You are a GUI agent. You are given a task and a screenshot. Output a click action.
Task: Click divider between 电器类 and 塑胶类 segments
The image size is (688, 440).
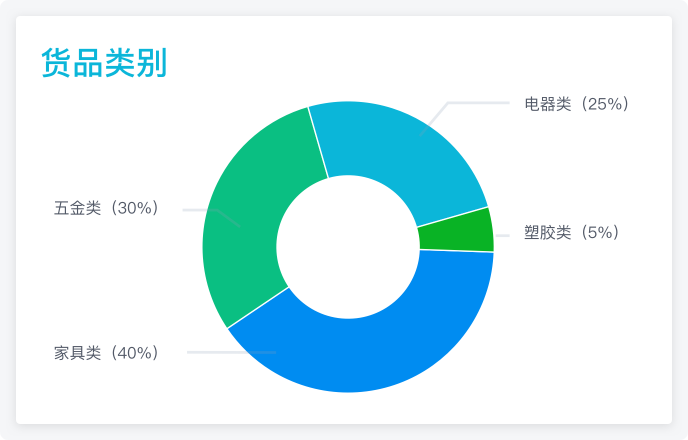[x=452, y=217]
